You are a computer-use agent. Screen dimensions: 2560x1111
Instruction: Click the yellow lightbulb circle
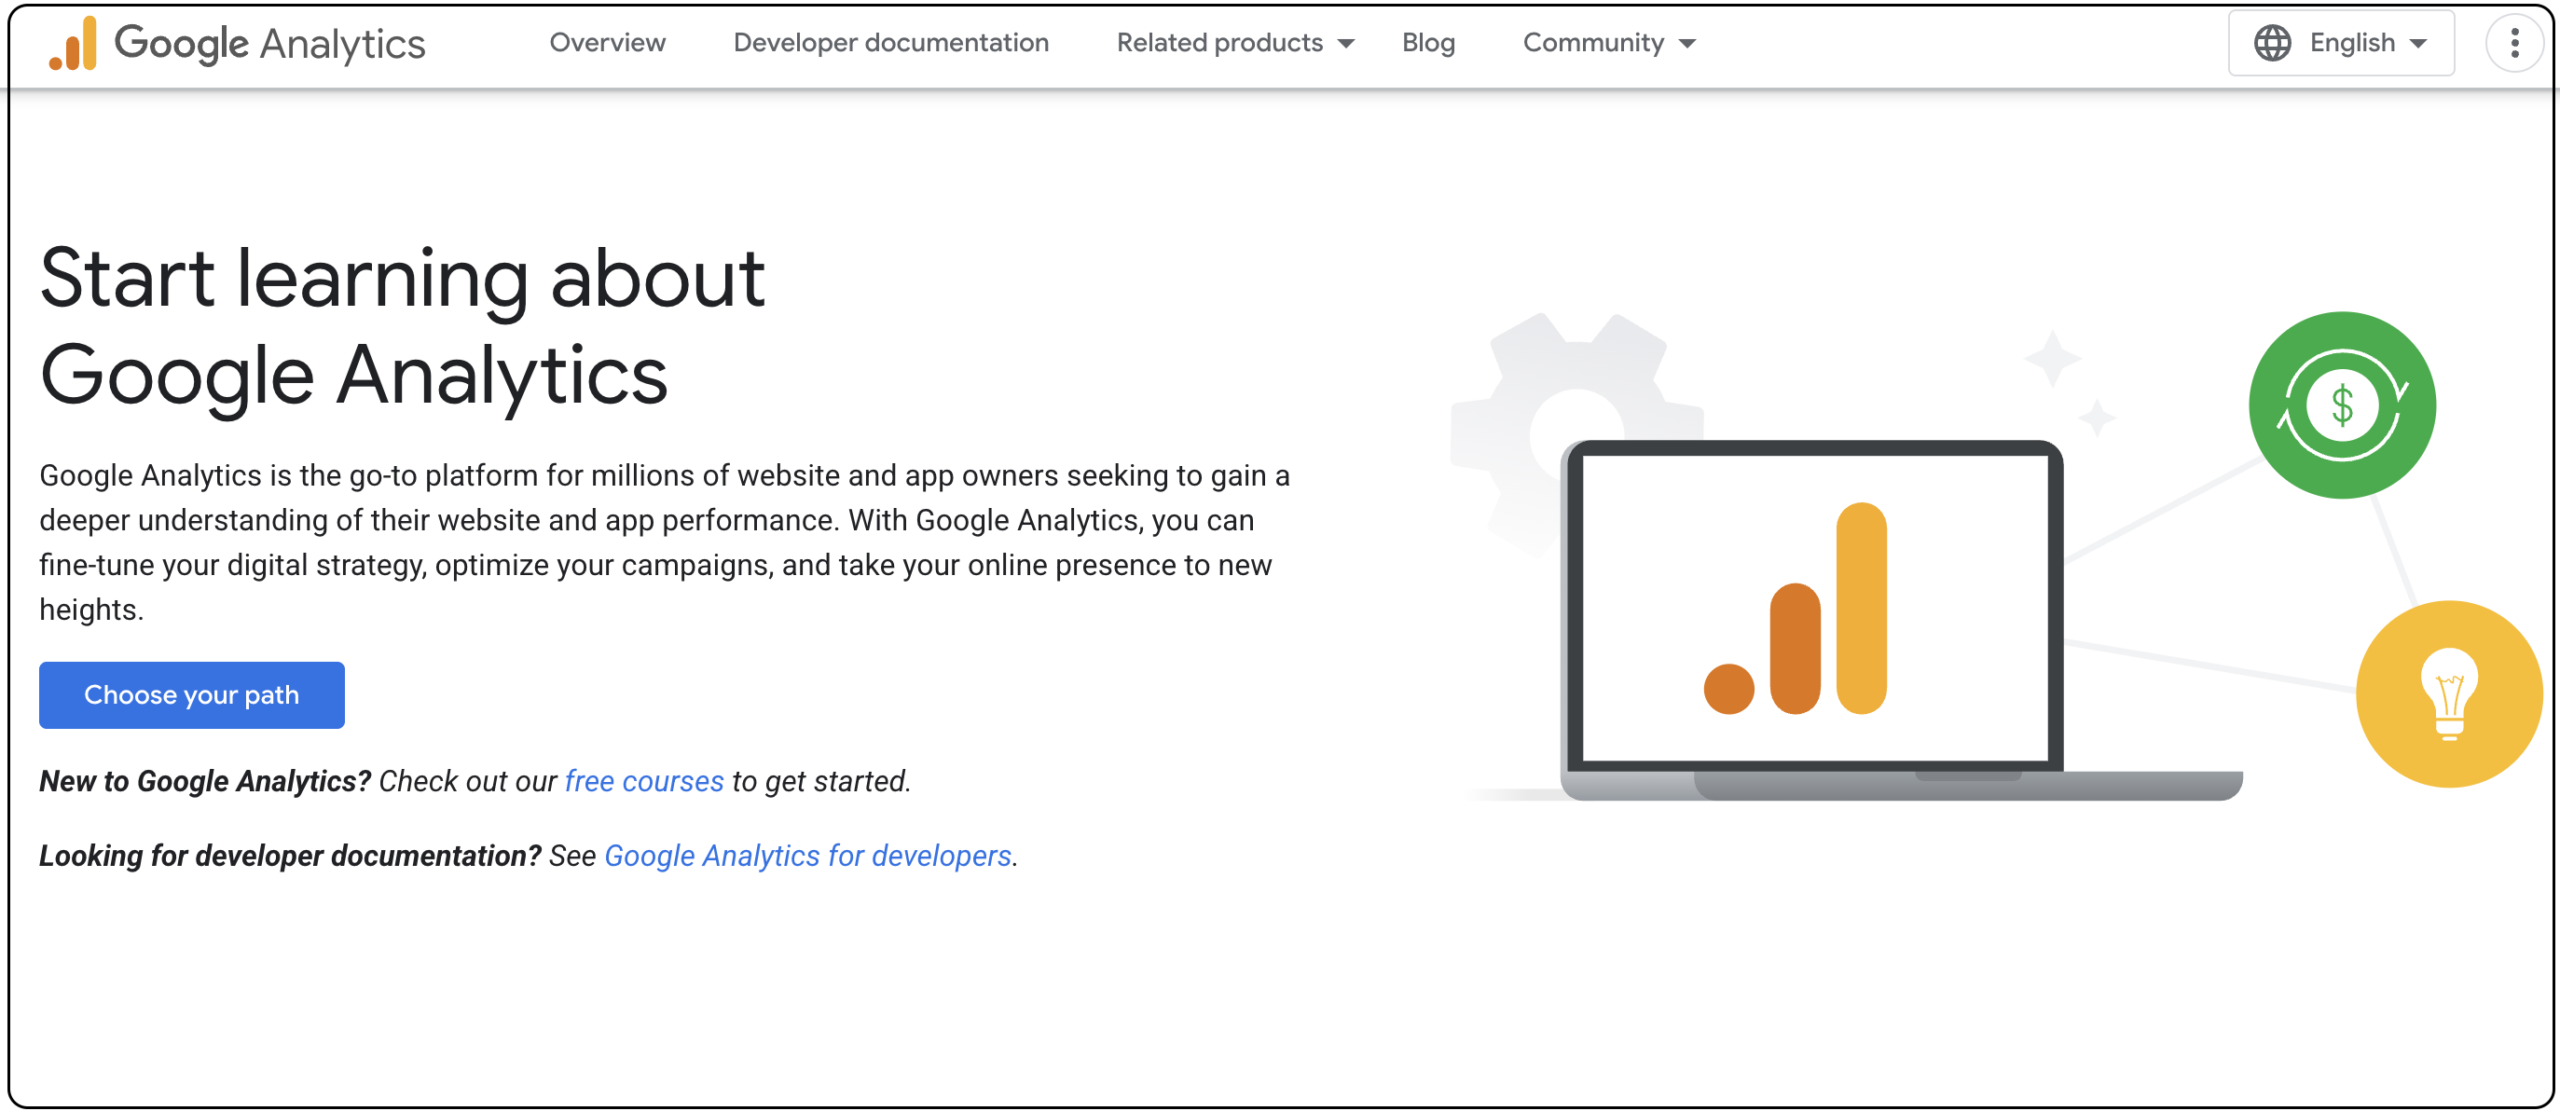(x=2449, y=694)
